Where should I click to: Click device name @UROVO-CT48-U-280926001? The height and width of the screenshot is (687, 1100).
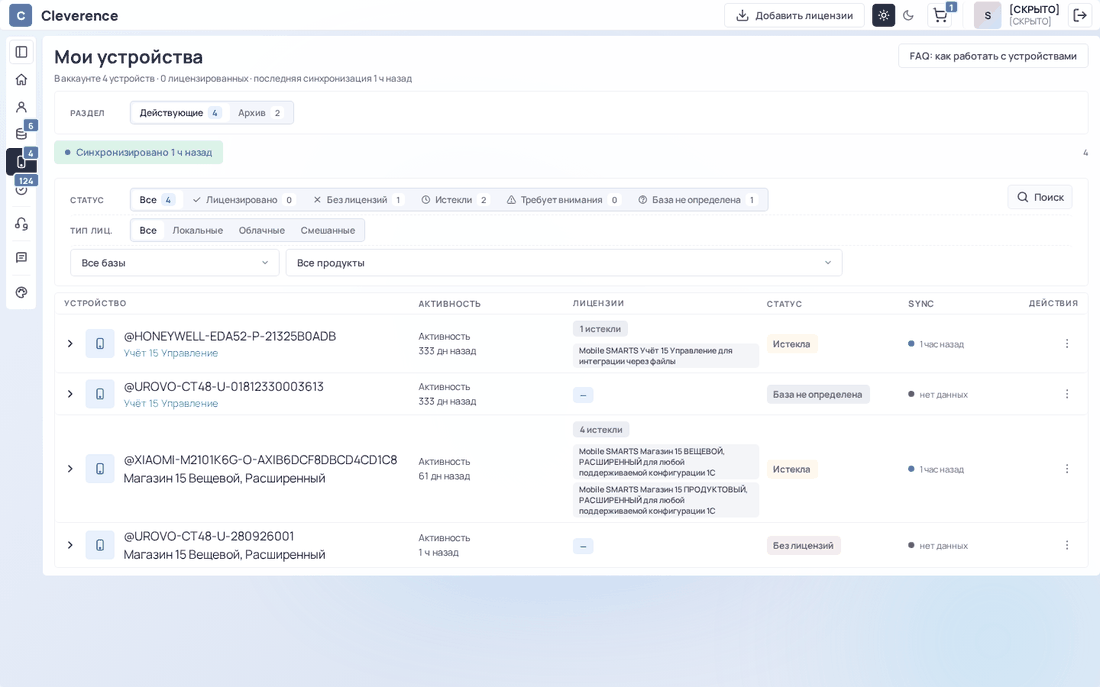click(209, 536)
